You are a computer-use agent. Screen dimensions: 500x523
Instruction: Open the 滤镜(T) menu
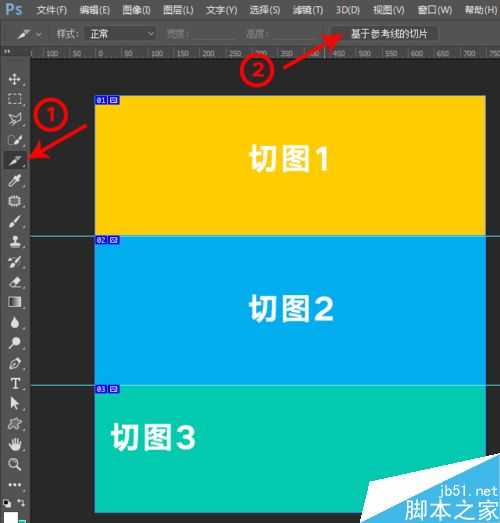click(x=308, y=10)
